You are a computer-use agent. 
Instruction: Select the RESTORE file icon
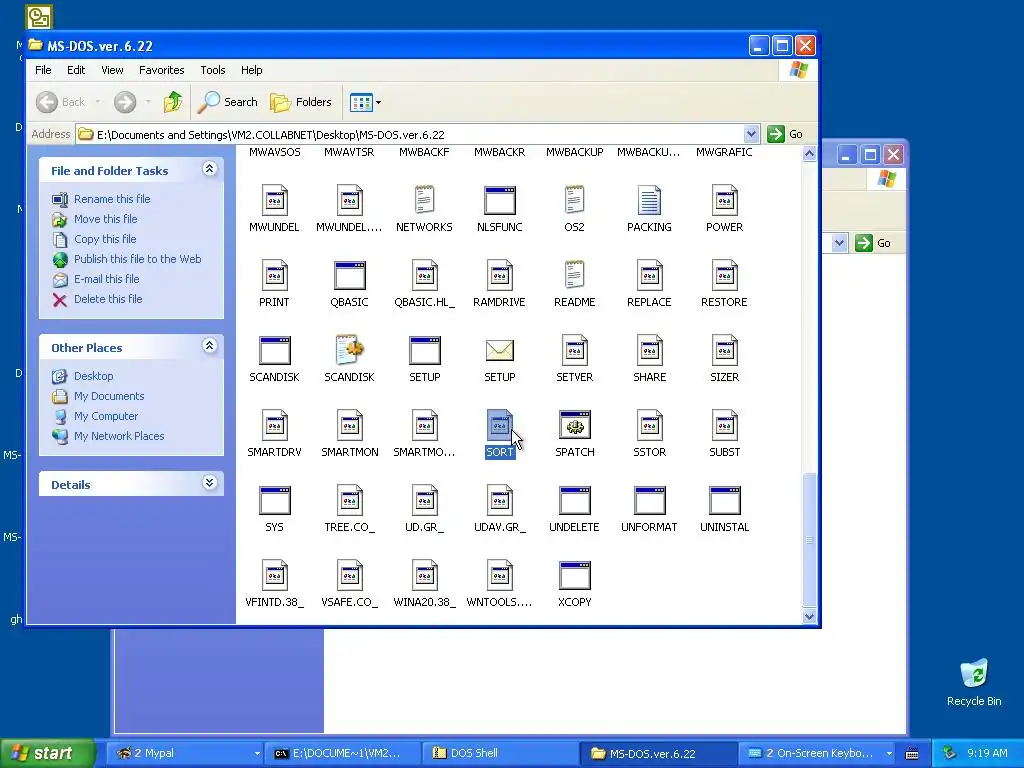coord(725,276)
